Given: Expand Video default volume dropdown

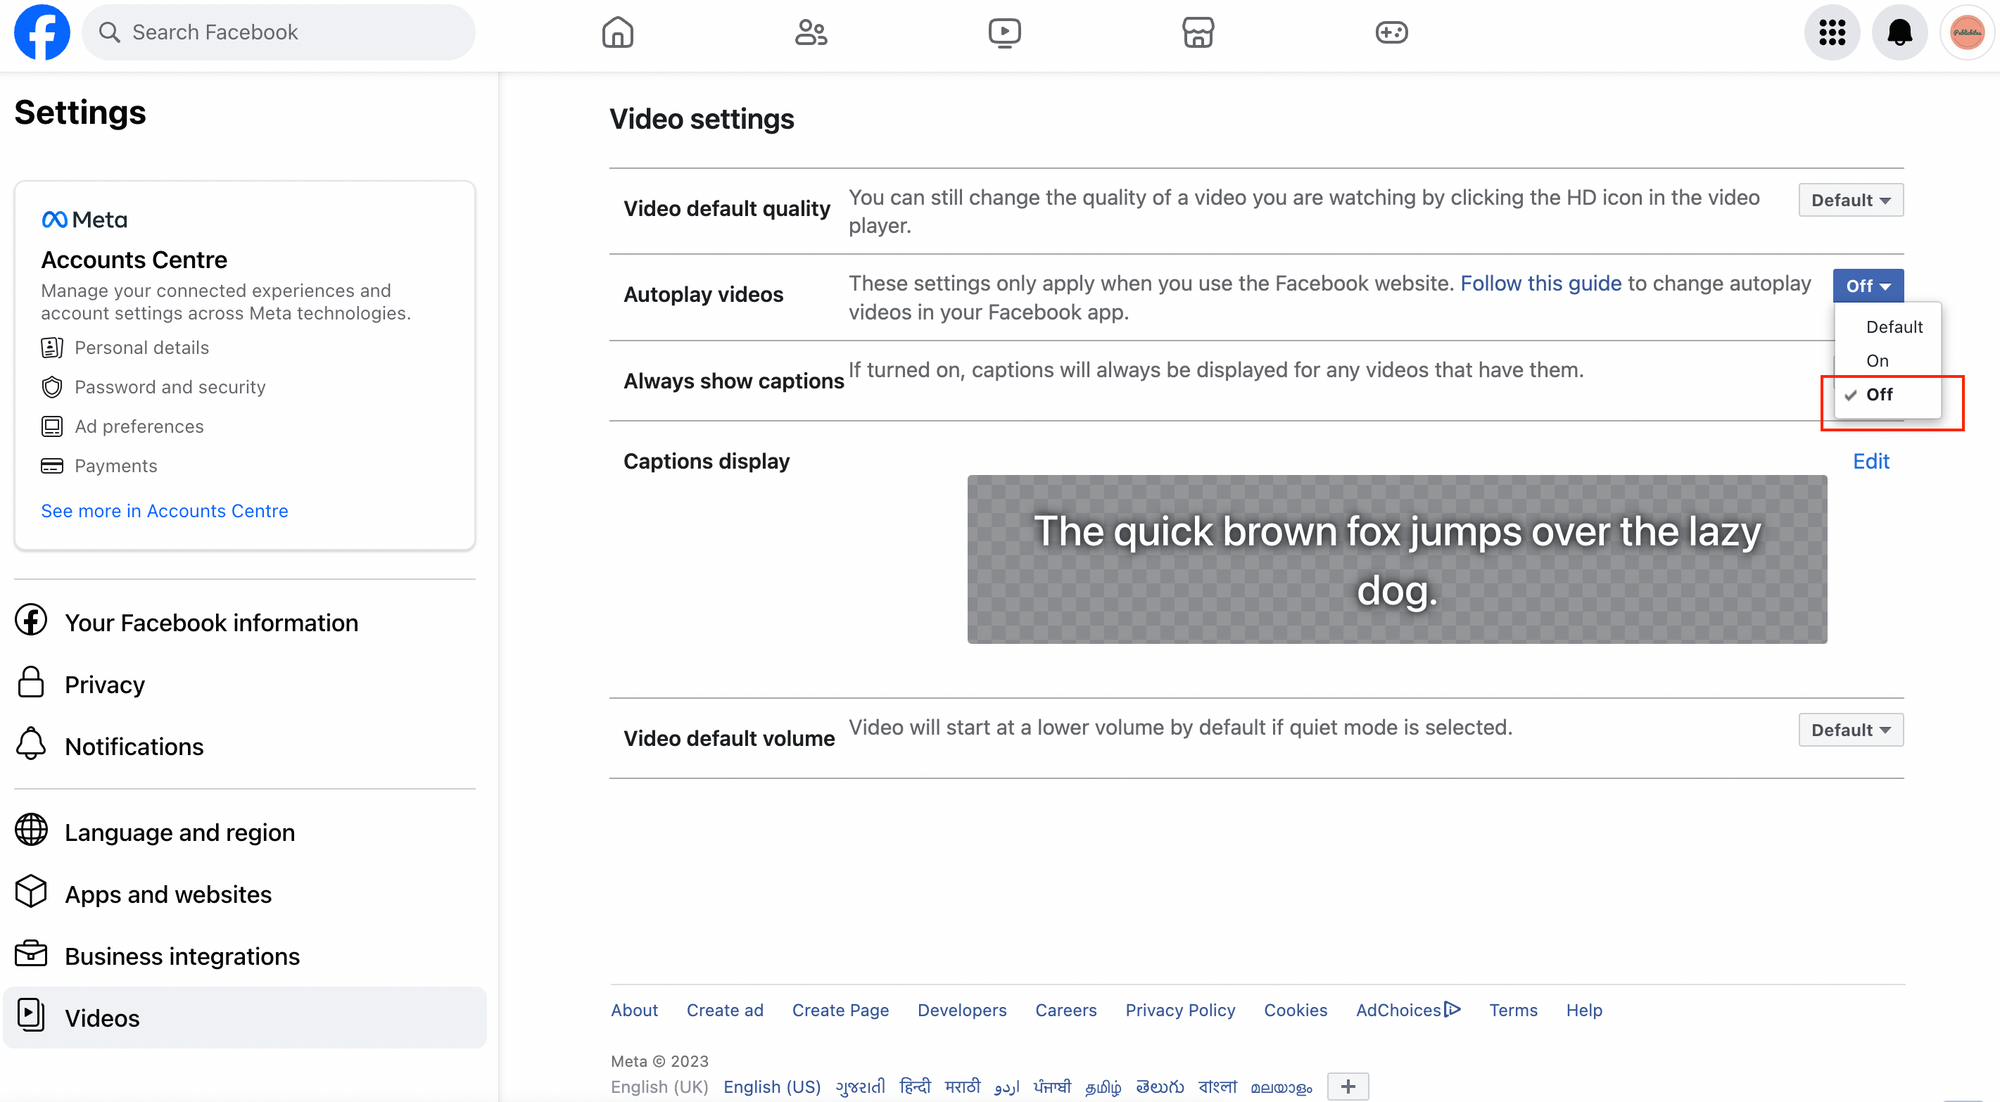Looking at the screenshot, I should [1850, 730].
